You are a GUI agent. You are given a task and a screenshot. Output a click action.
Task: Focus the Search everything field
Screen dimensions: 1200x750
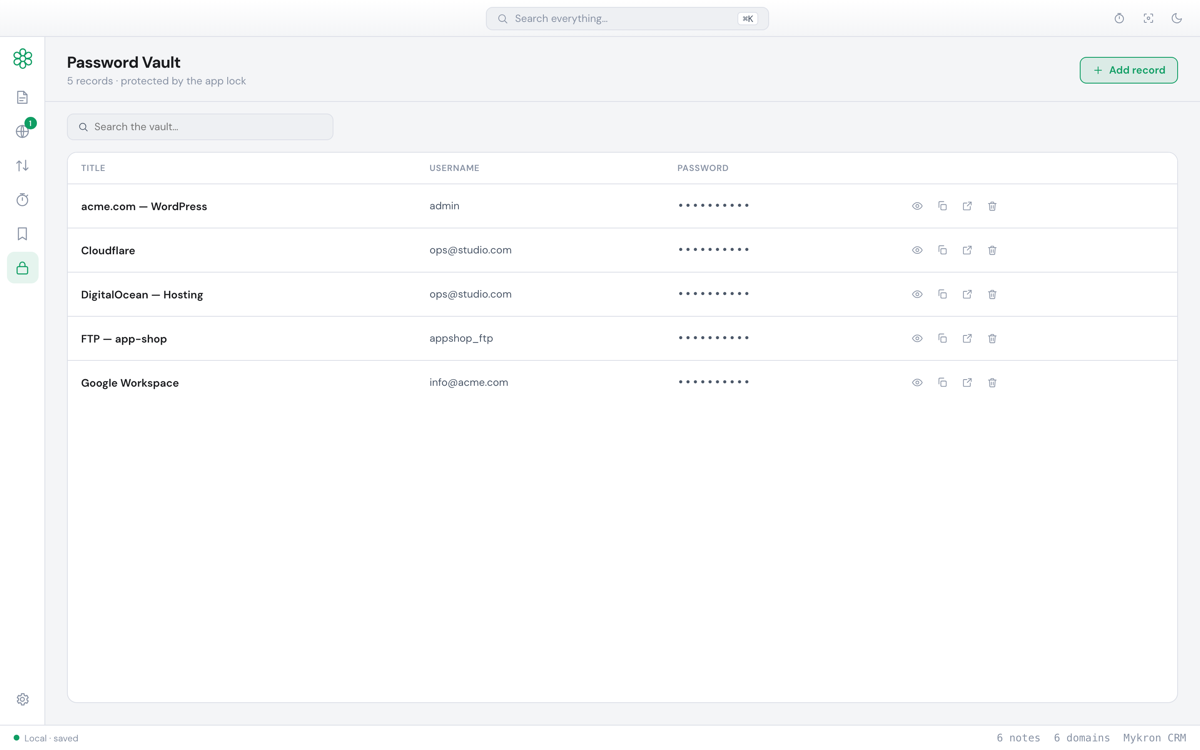pos(627,18)
